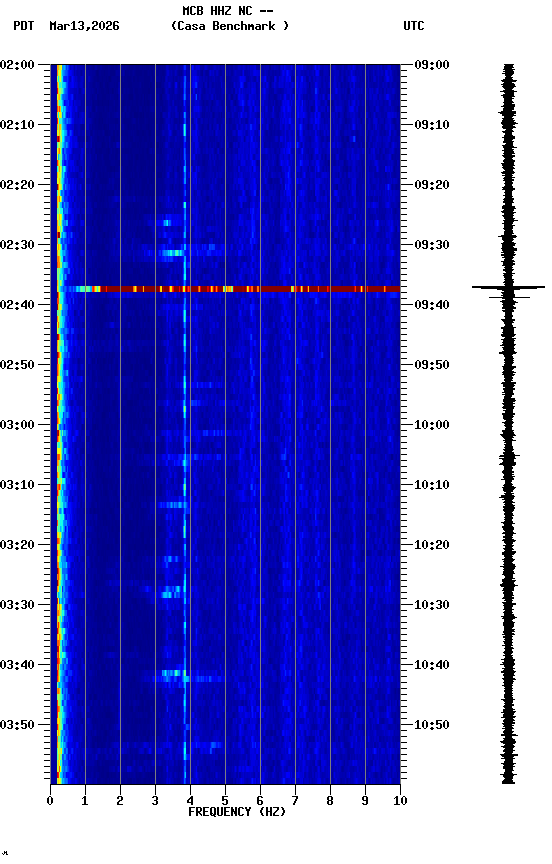
Task: Click frequency axis tick label '10'
Action: tap(400, 801)
